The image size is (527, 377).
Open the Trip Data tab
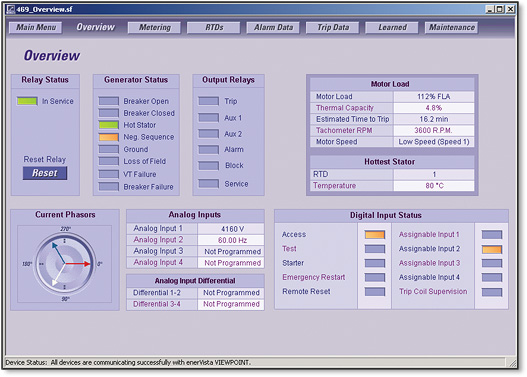tap(333, 28)
